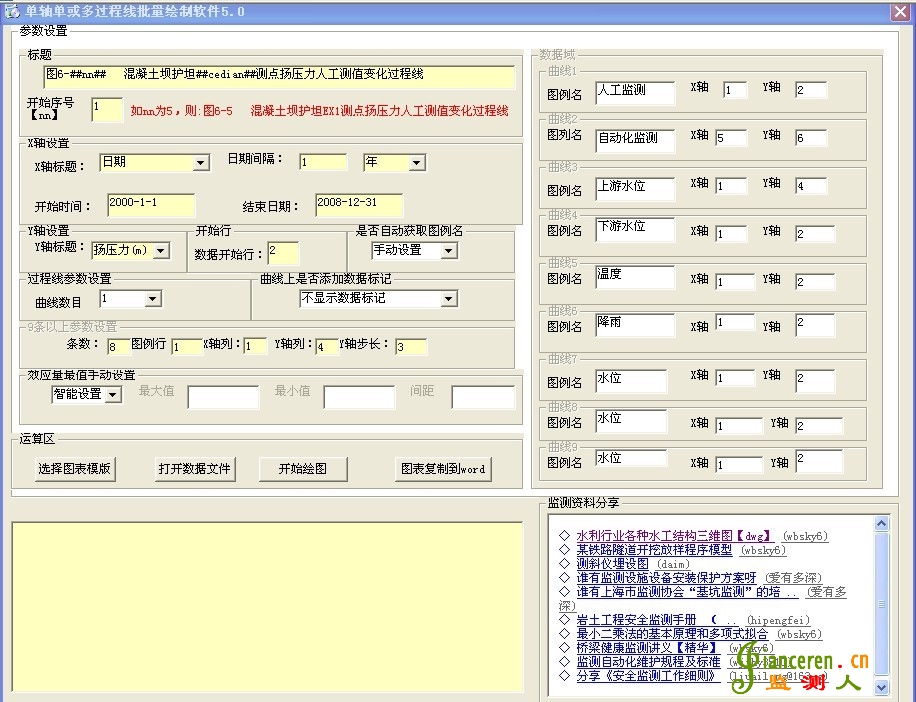The height and width of the screenshot is (702, 916).
Task: Expand the 曲线数目 dropdown
Action: [153, 299]
